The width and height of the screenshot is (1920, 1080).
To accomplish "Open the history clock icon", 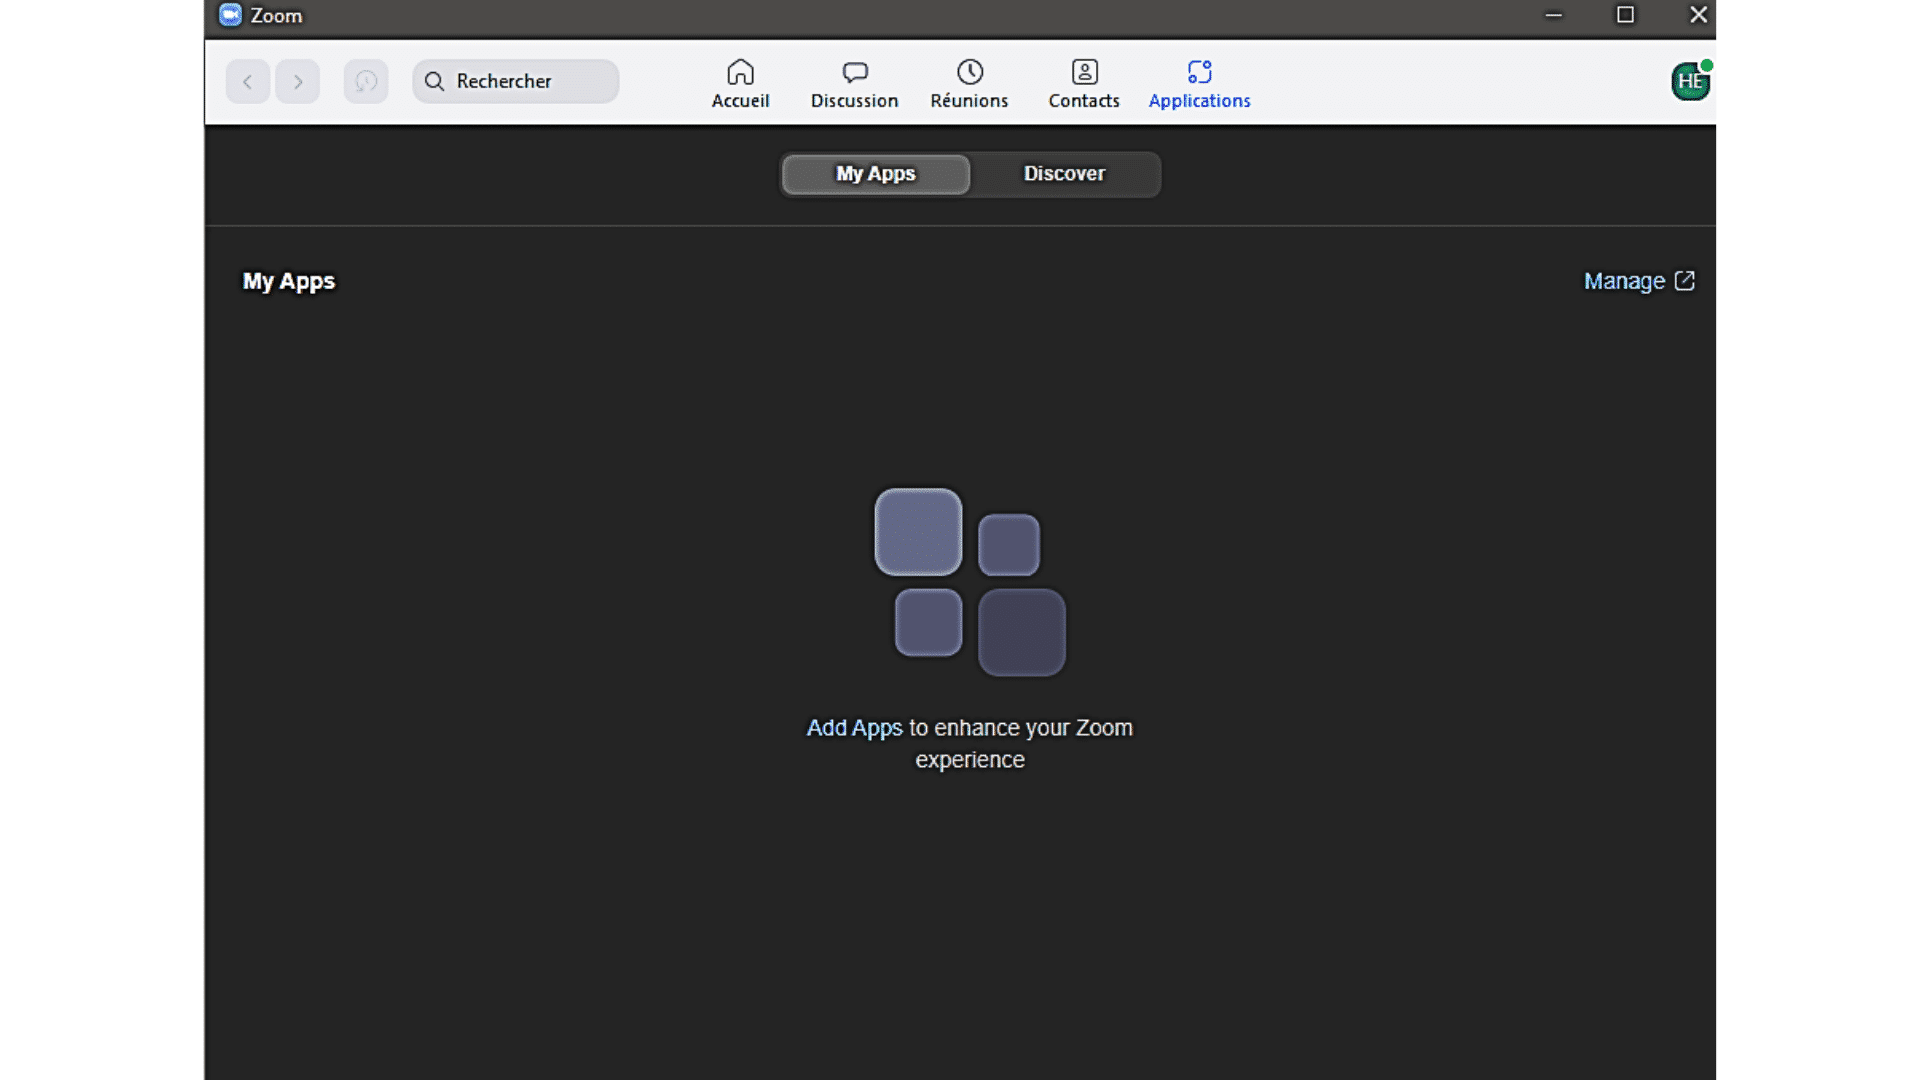I will 366,81.
